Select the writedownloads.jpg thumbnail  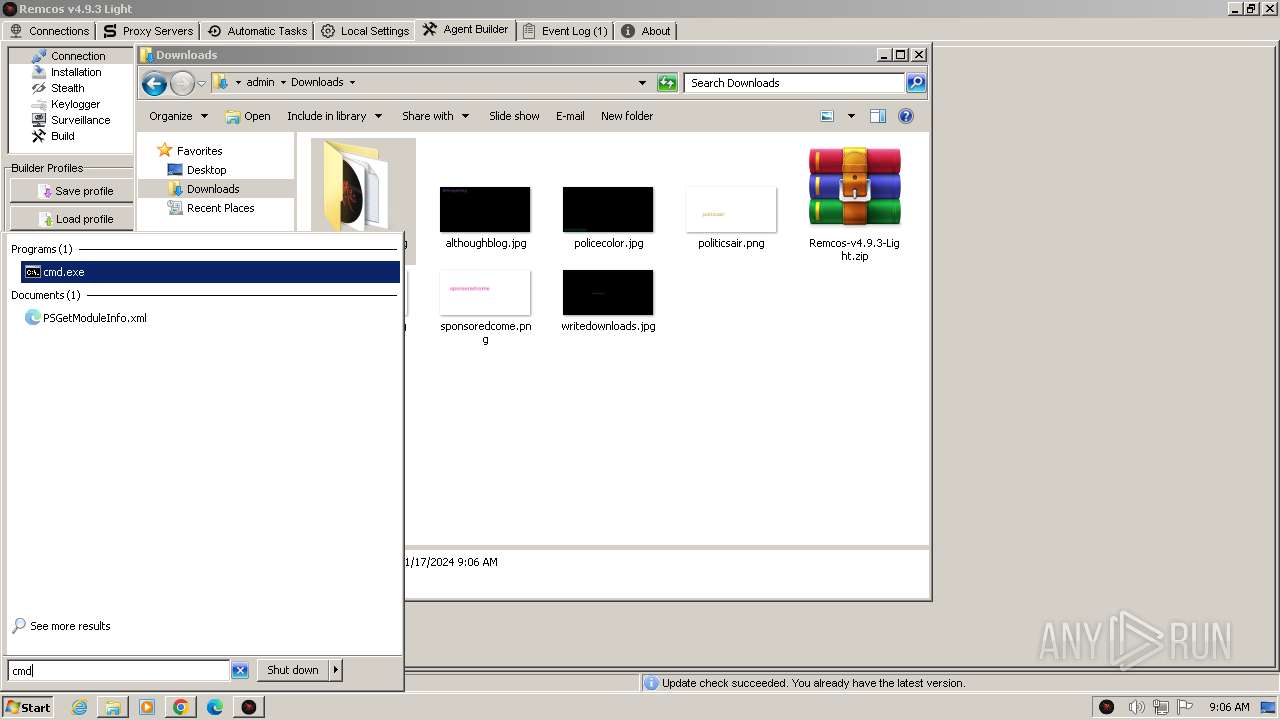click(608, 292)
